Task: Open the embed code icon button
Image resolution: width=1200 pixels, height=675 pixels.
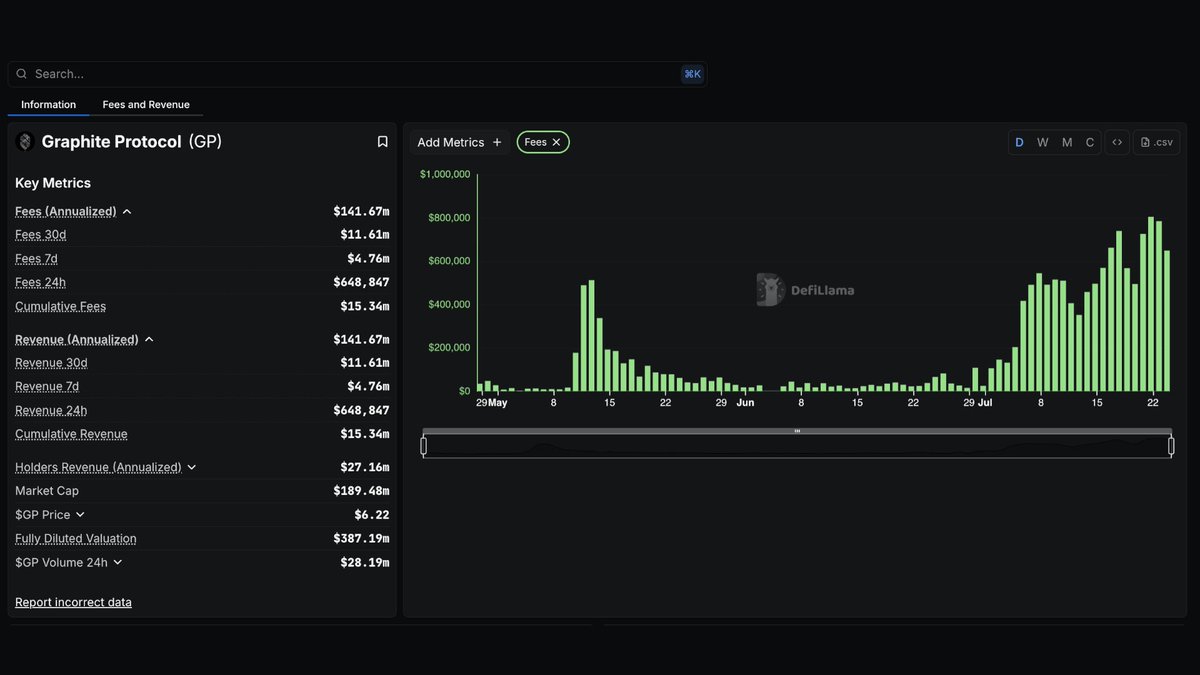Action: 1117,142
